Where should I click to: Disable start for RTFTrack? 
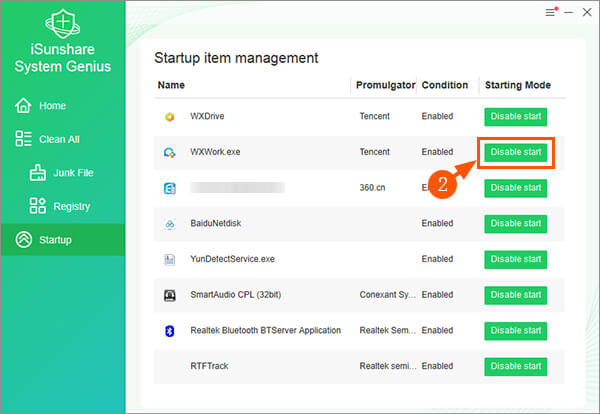515,366
